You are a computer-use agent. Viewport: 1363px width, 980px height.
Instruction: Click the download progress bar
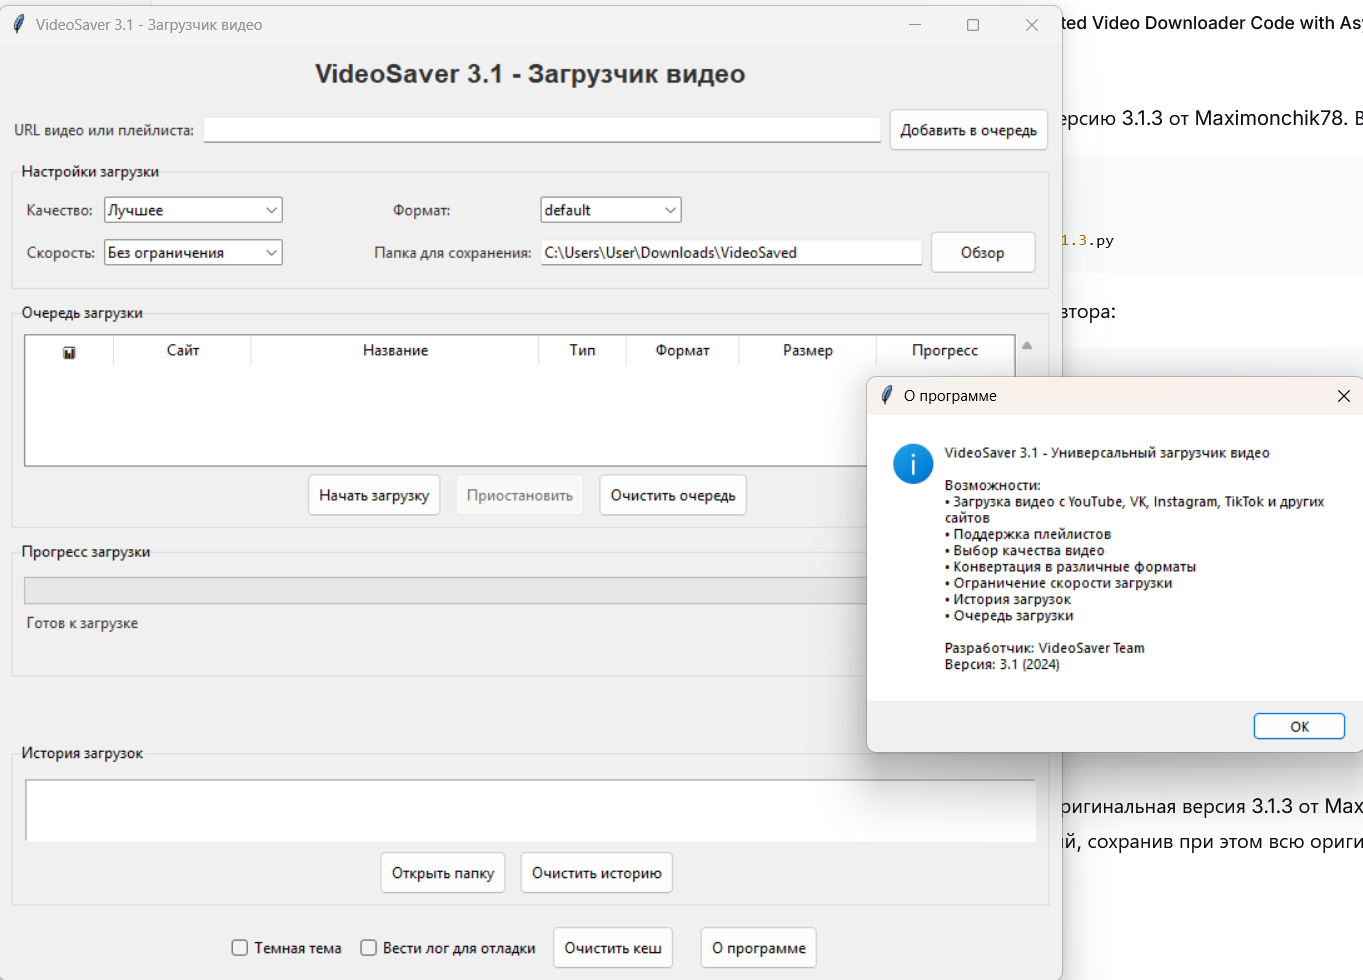pos(445,590)
